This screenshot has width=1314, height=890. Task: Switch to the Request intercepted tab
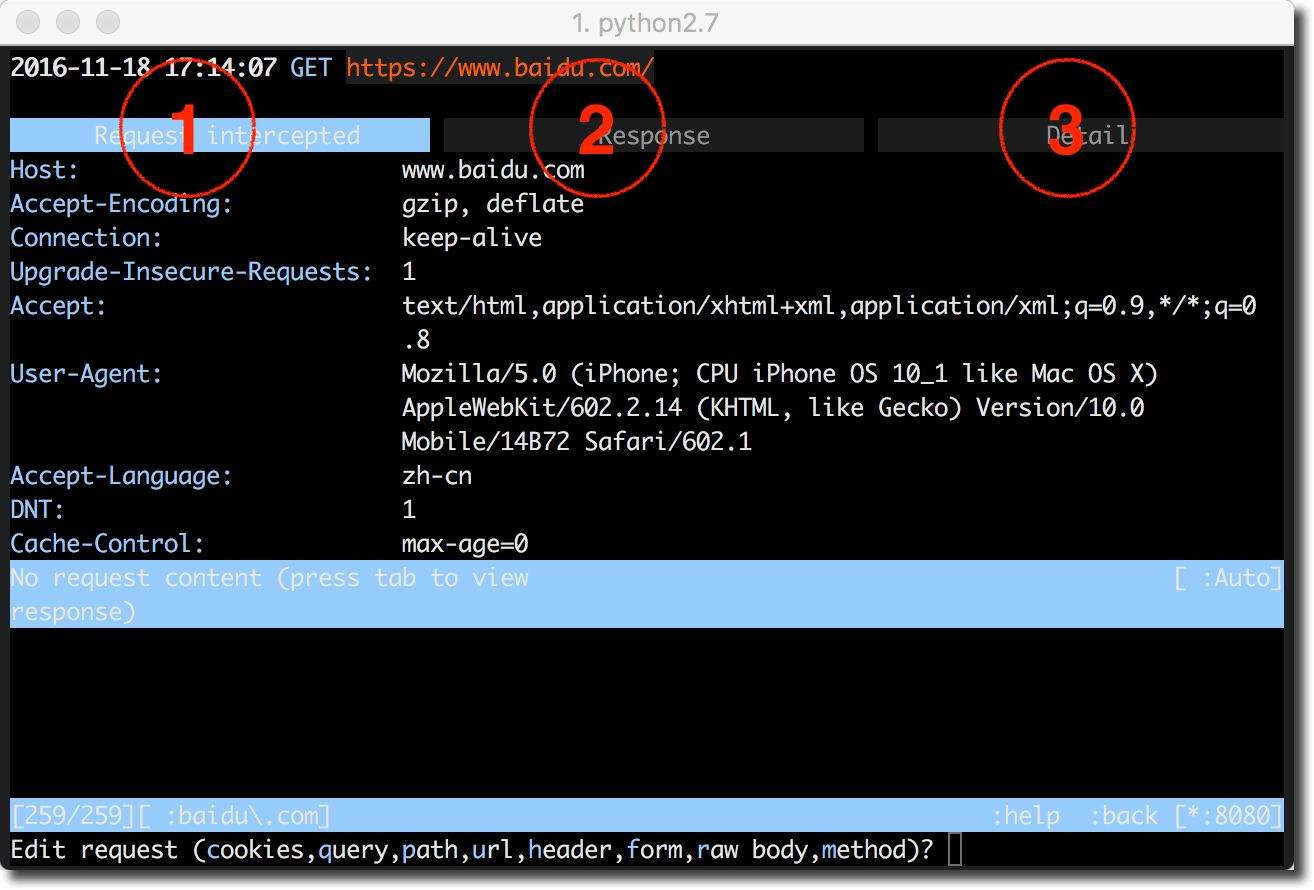tap(220, 135)
